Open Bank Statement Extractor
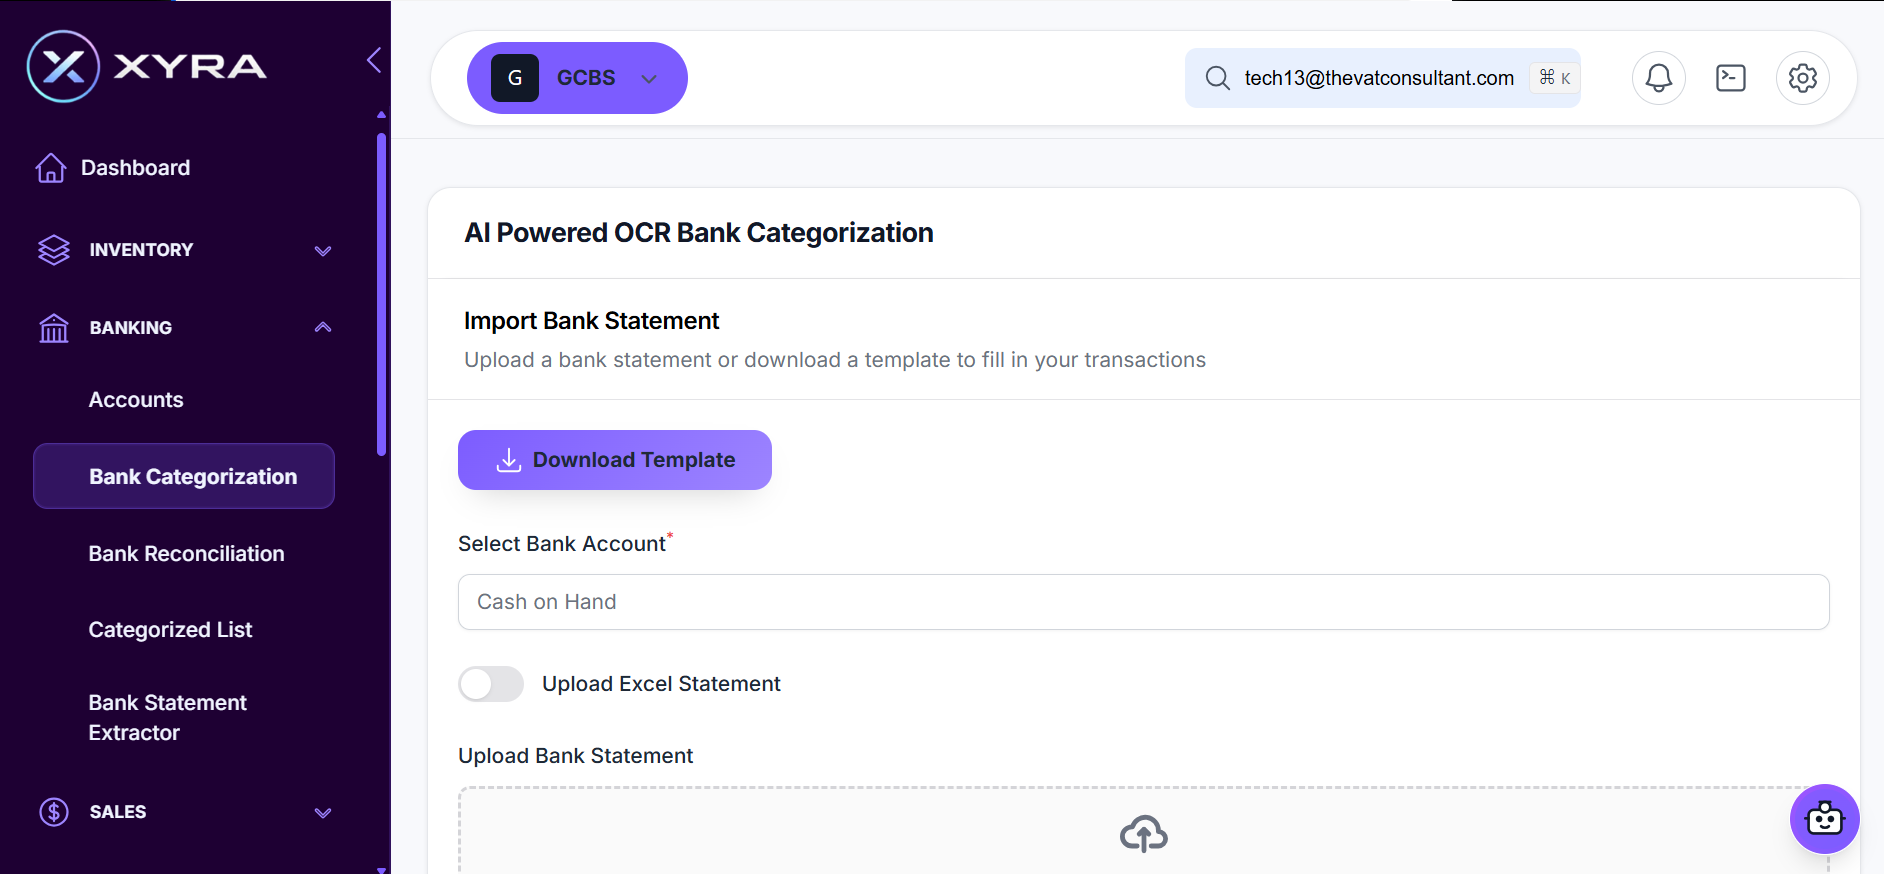The width and height of the screenshot is (1884, 874). pyautogui.click(x=167, y=717)
